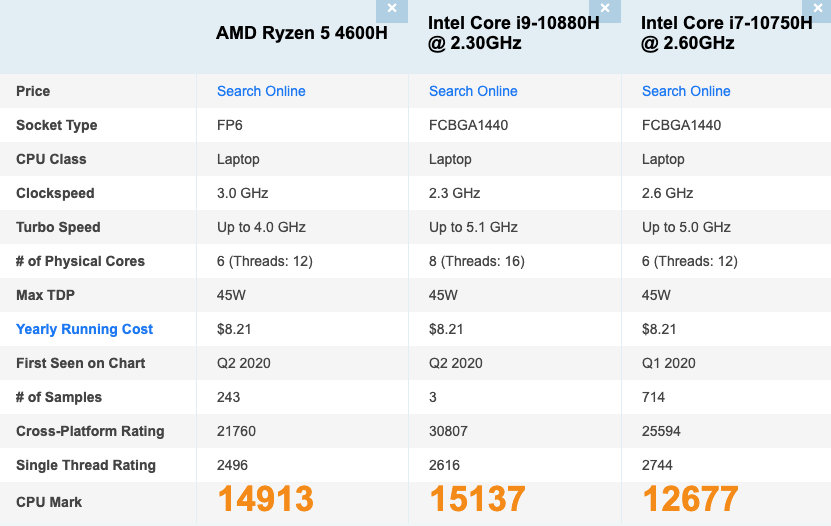The height and width of the screenshot is (526, 831).
Task: Click the Price row label
Action: pyautogui.click(x=33, y=91)
